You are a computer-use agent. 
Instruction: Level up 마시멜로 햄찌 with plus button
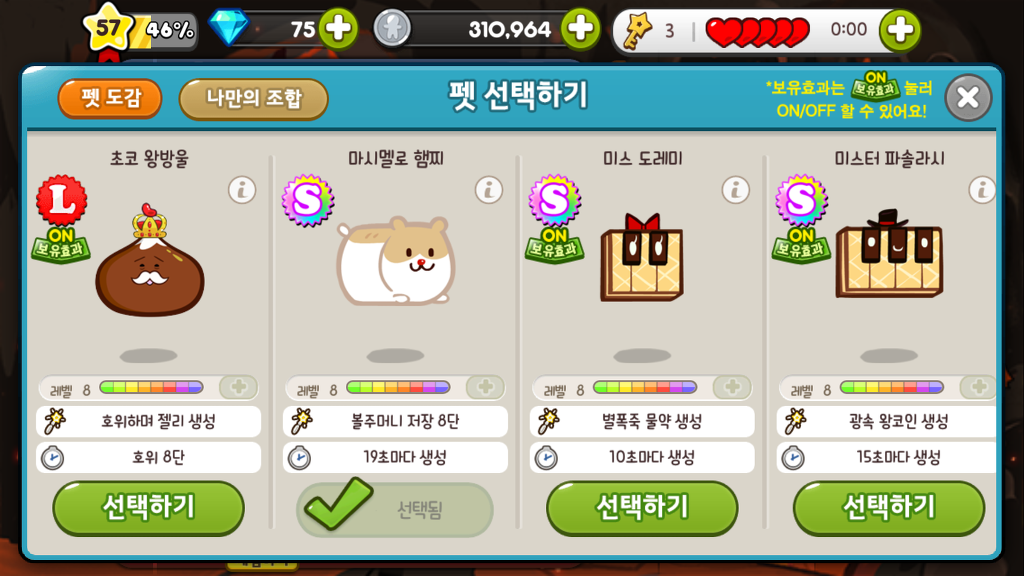485,387
